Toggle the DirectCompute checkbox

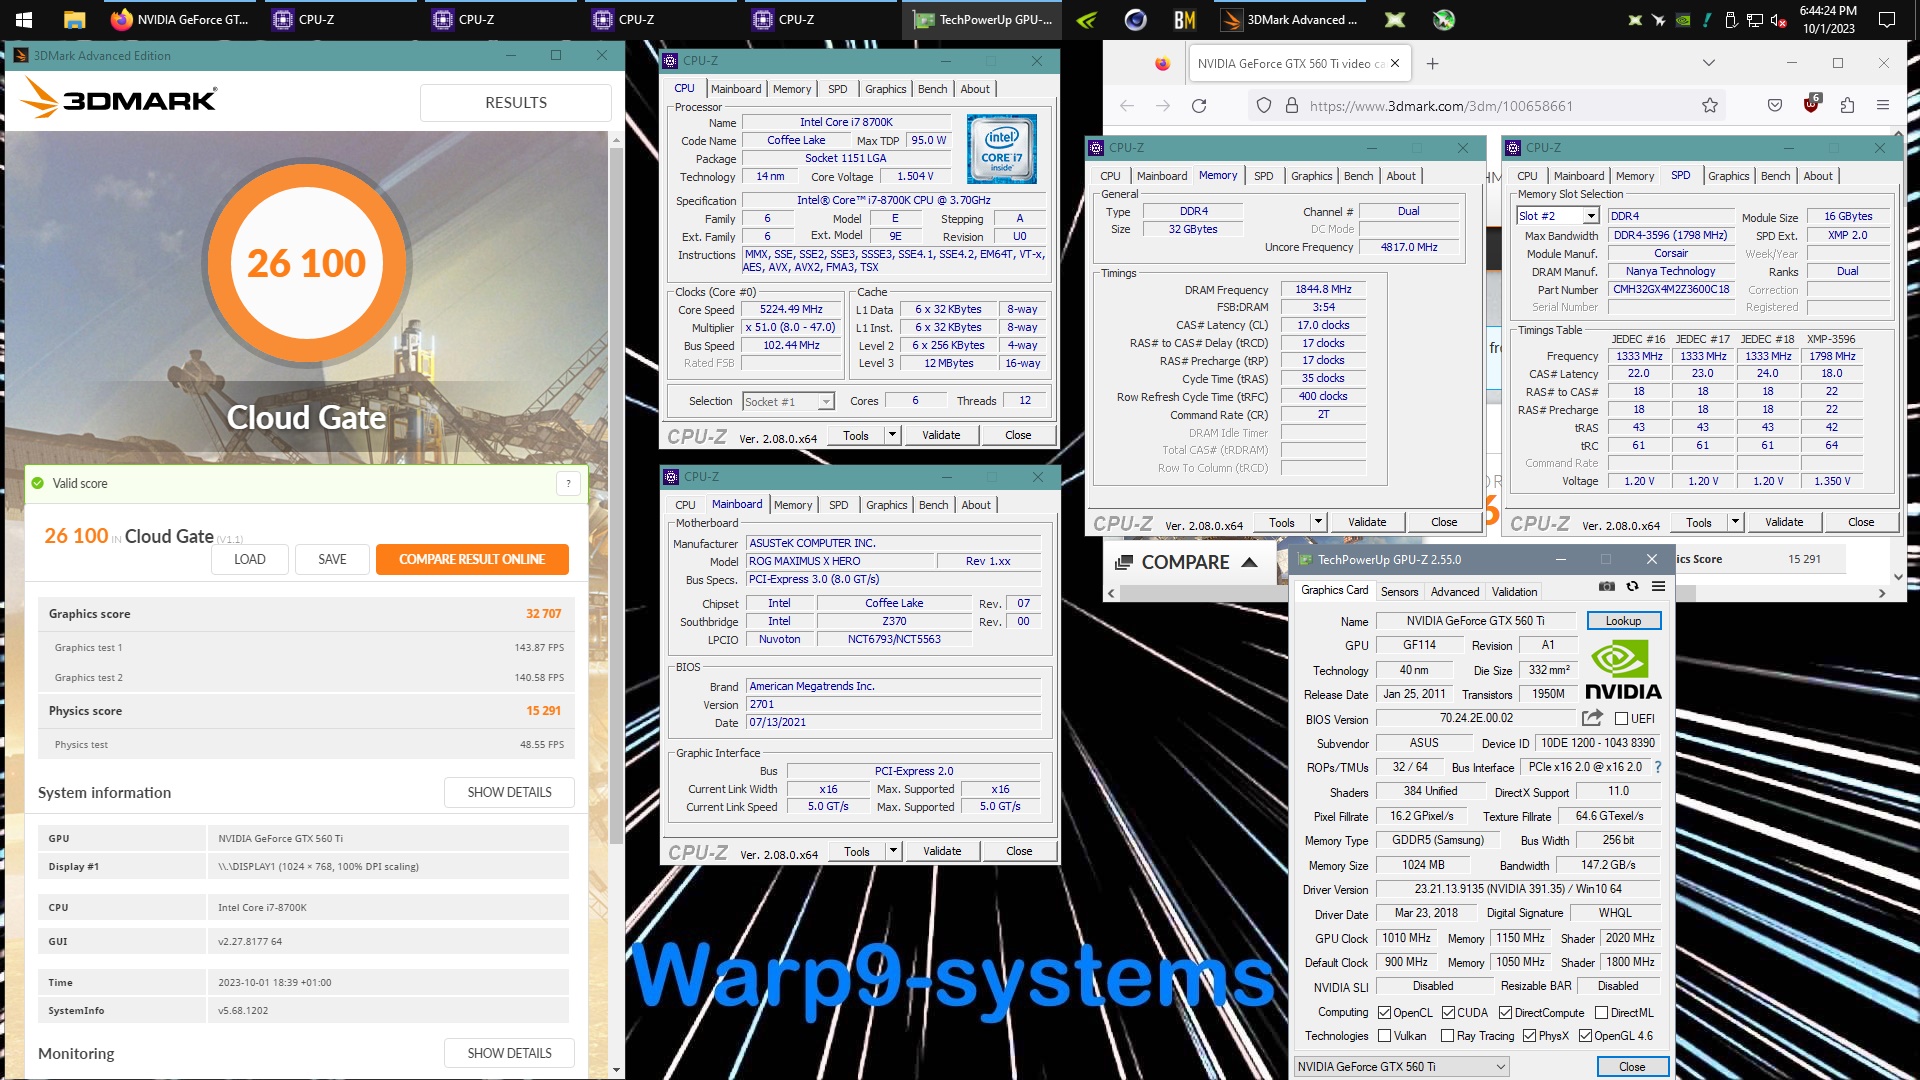(1505, 1012)
